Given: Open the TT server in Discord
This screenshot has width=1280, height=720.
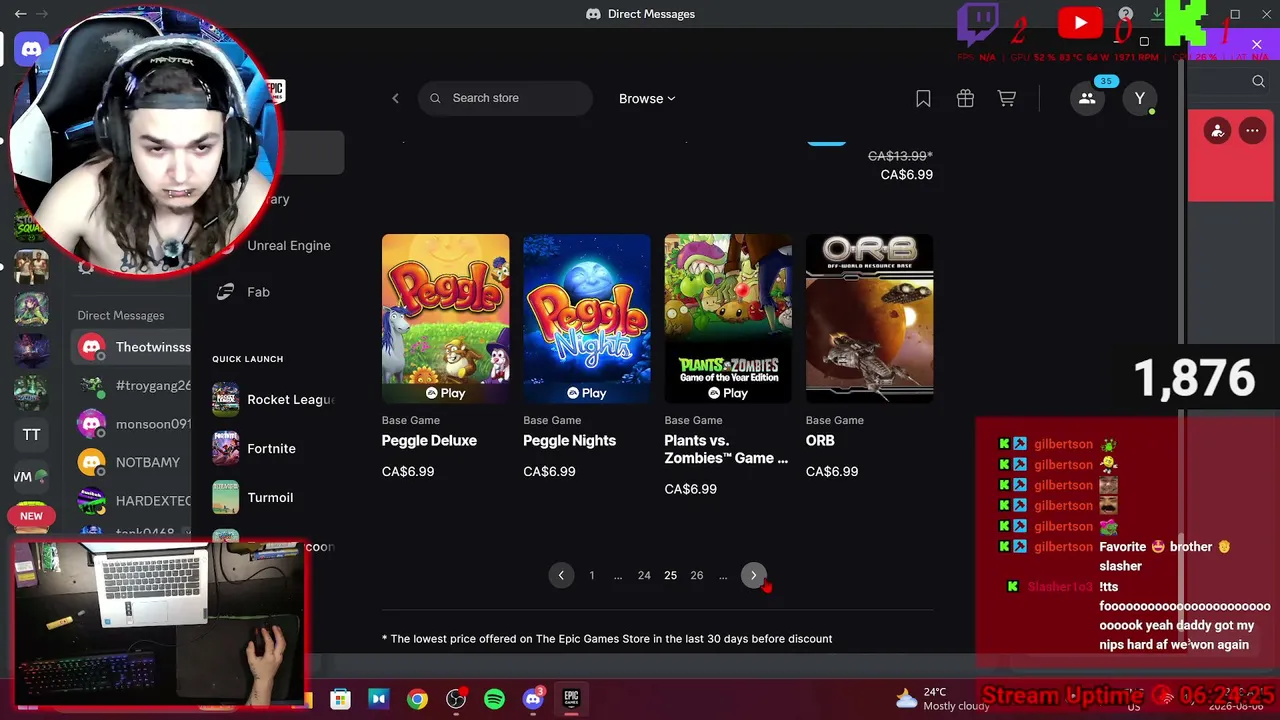Looking at the screenshot, I should pos(31,434).
